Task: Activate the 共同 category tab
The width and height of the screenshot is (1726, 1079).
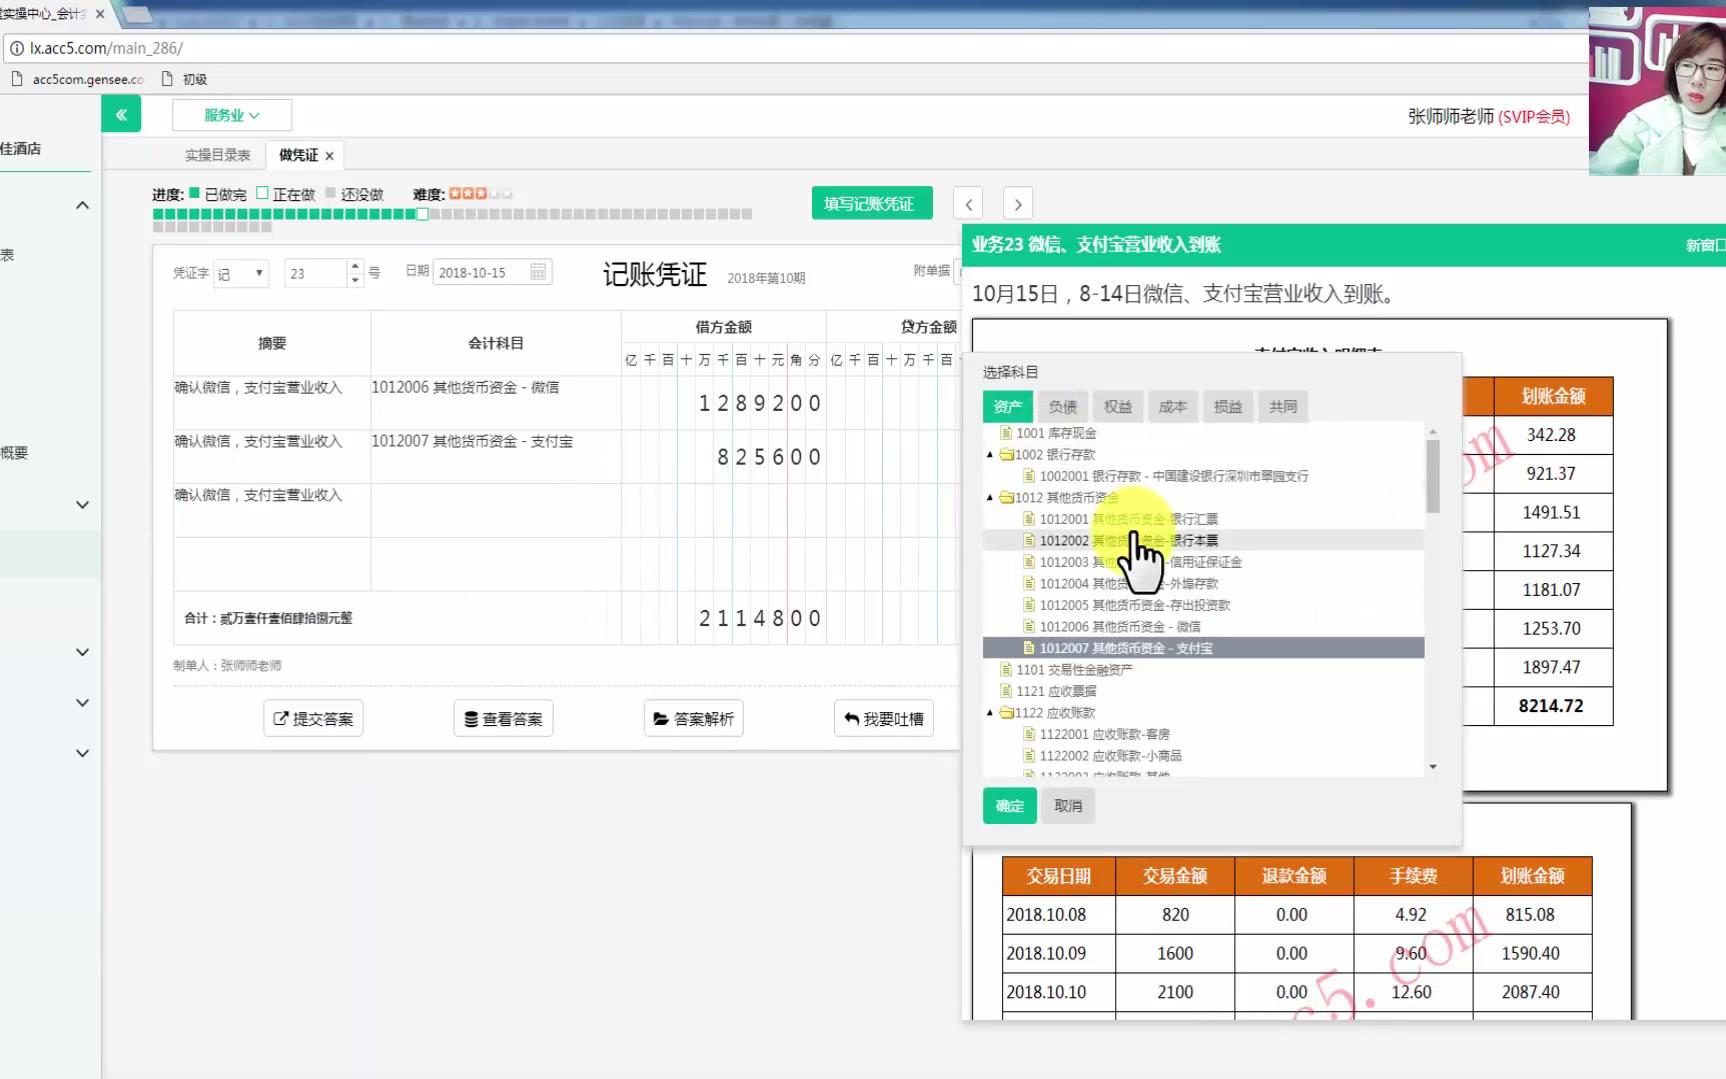Action: [x=1283, y=406]
